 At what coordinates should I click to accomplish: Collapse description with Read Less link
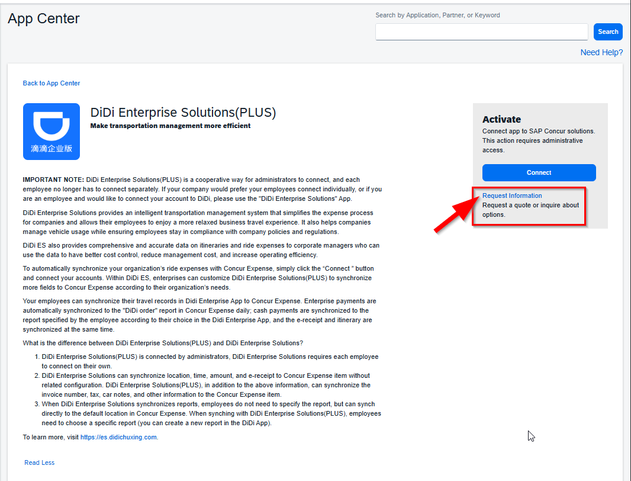coord(39,462)
